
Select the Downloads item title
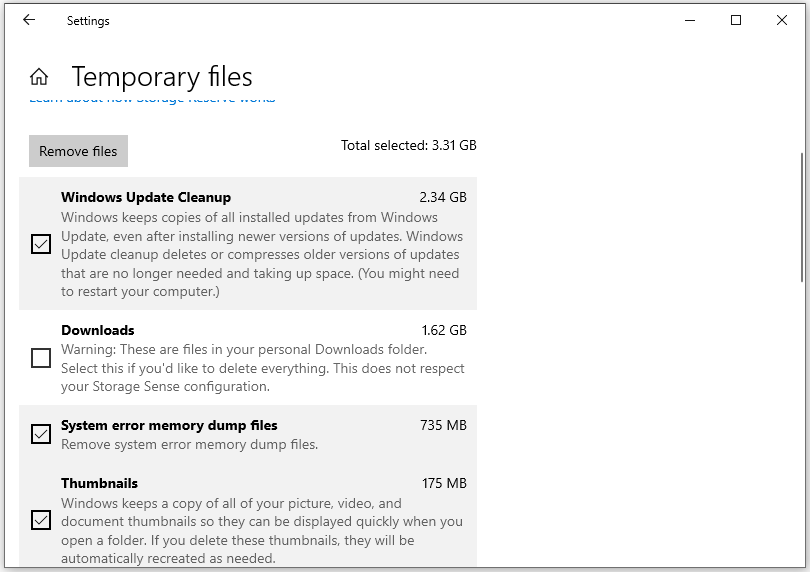98,330
